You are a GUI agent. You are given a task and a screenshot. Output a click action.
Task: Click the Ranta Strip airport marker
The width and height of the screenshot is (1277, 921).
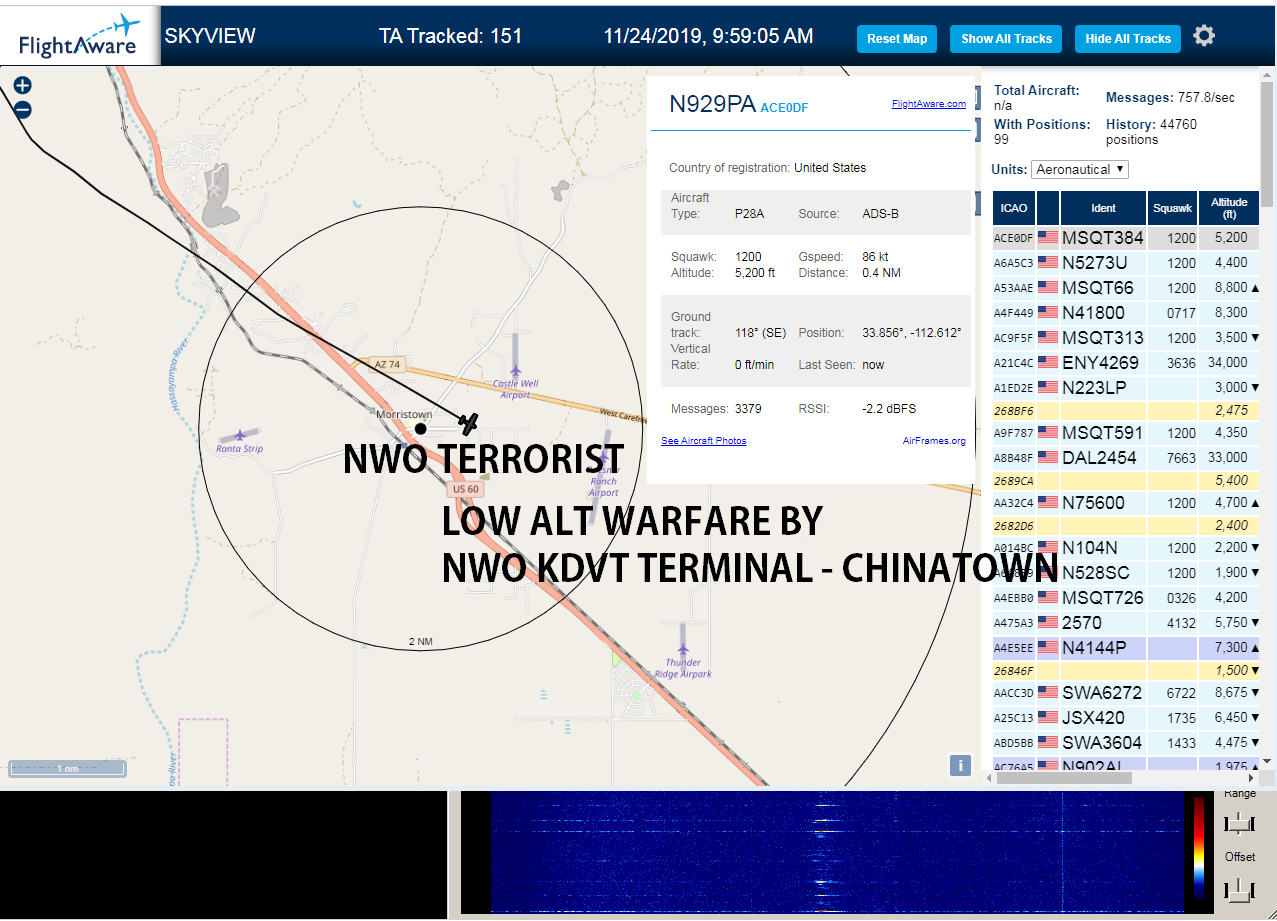(240, 436)
